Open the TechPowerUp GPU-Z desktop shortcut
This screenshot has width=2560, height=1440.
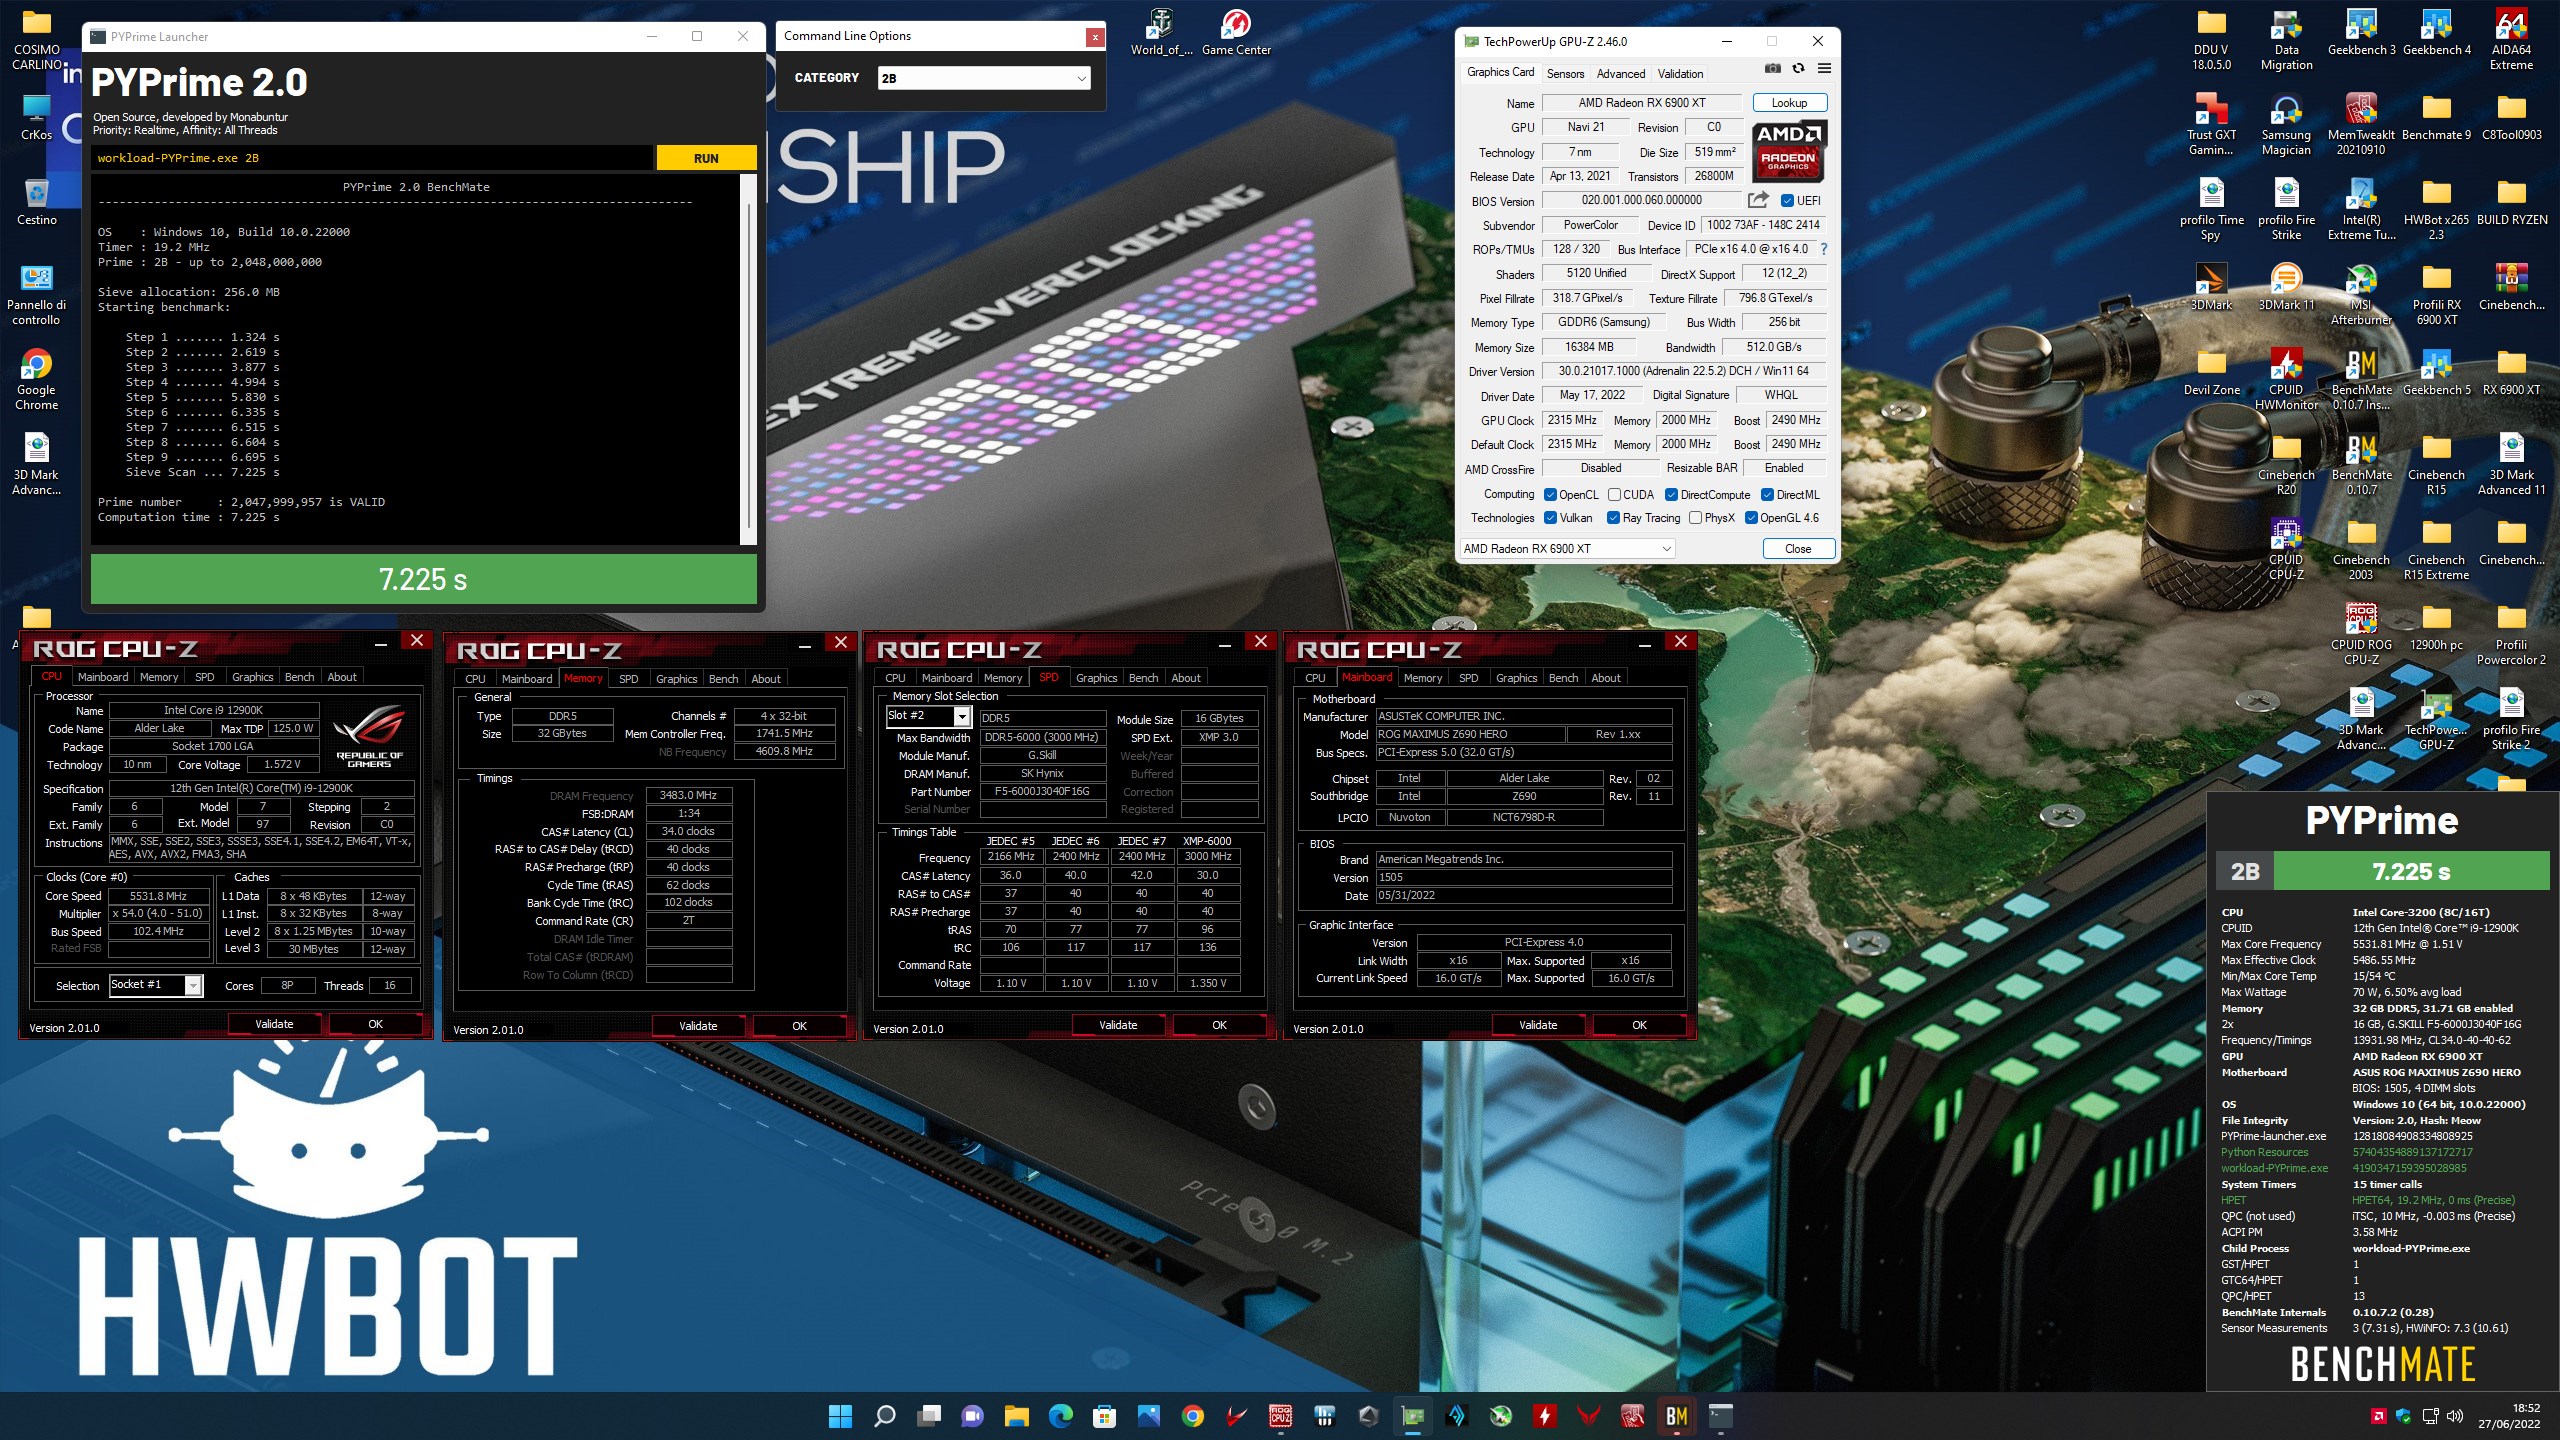click(2436, 720)
